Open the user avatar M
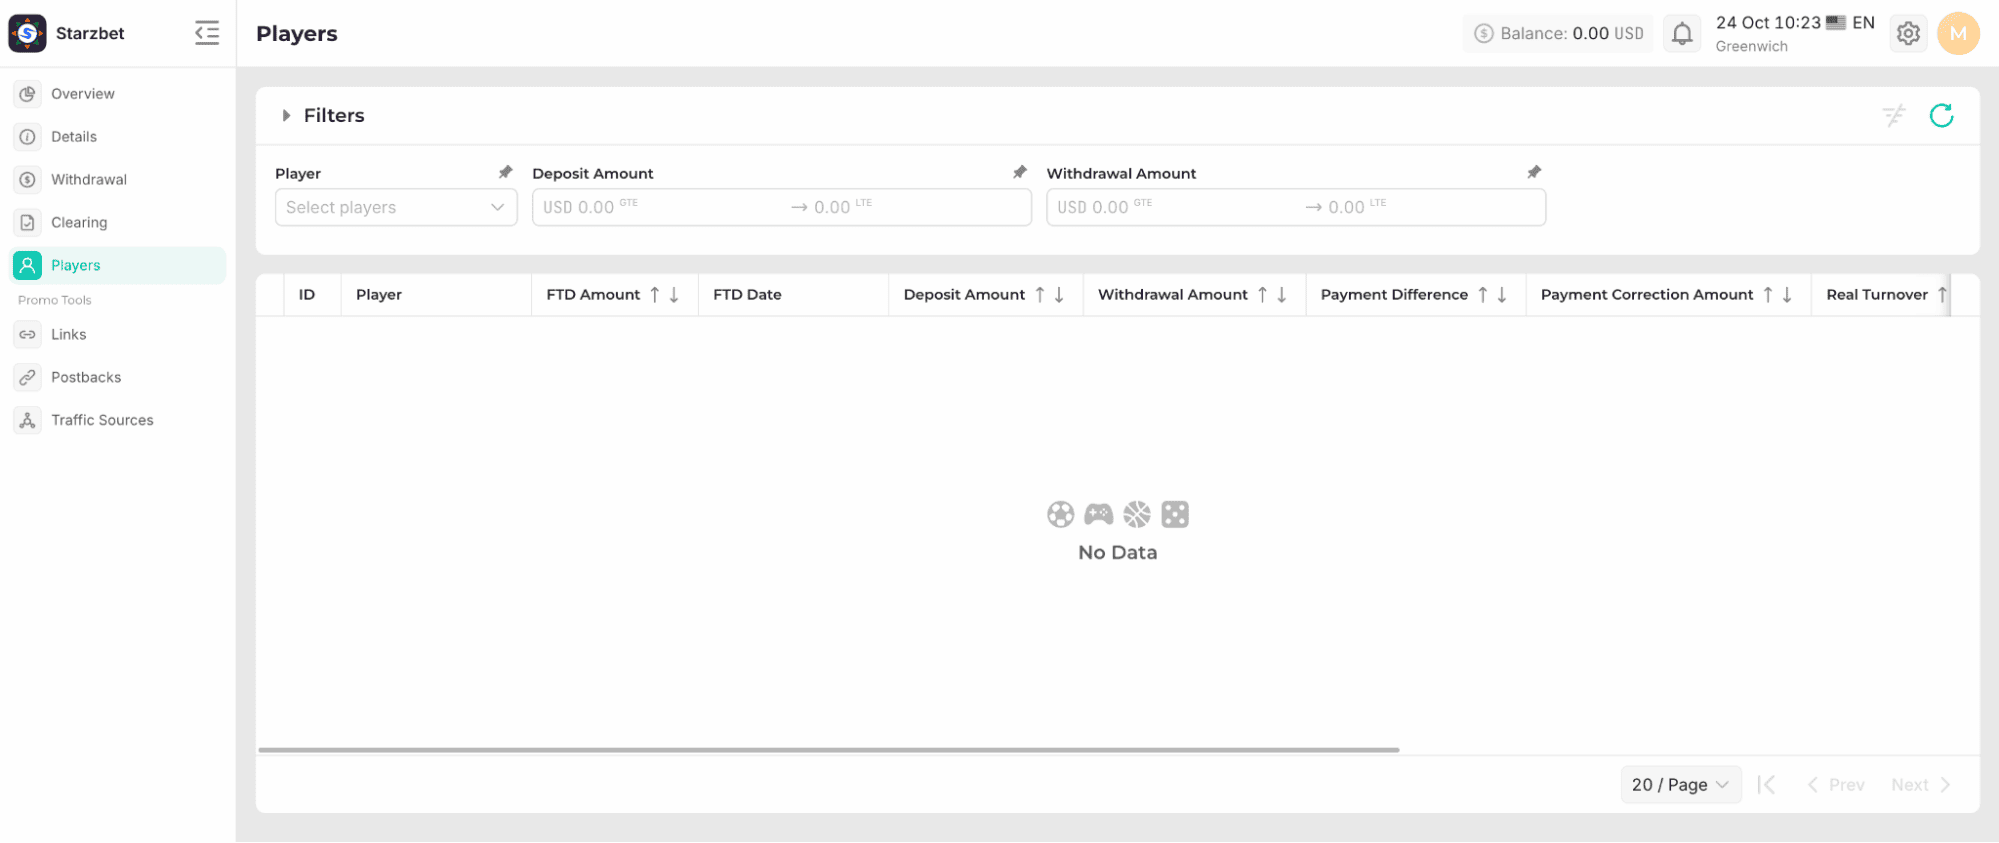The height and width of the screenshot is (843, 1999). pyautogui.click(x=1958, y=34)
